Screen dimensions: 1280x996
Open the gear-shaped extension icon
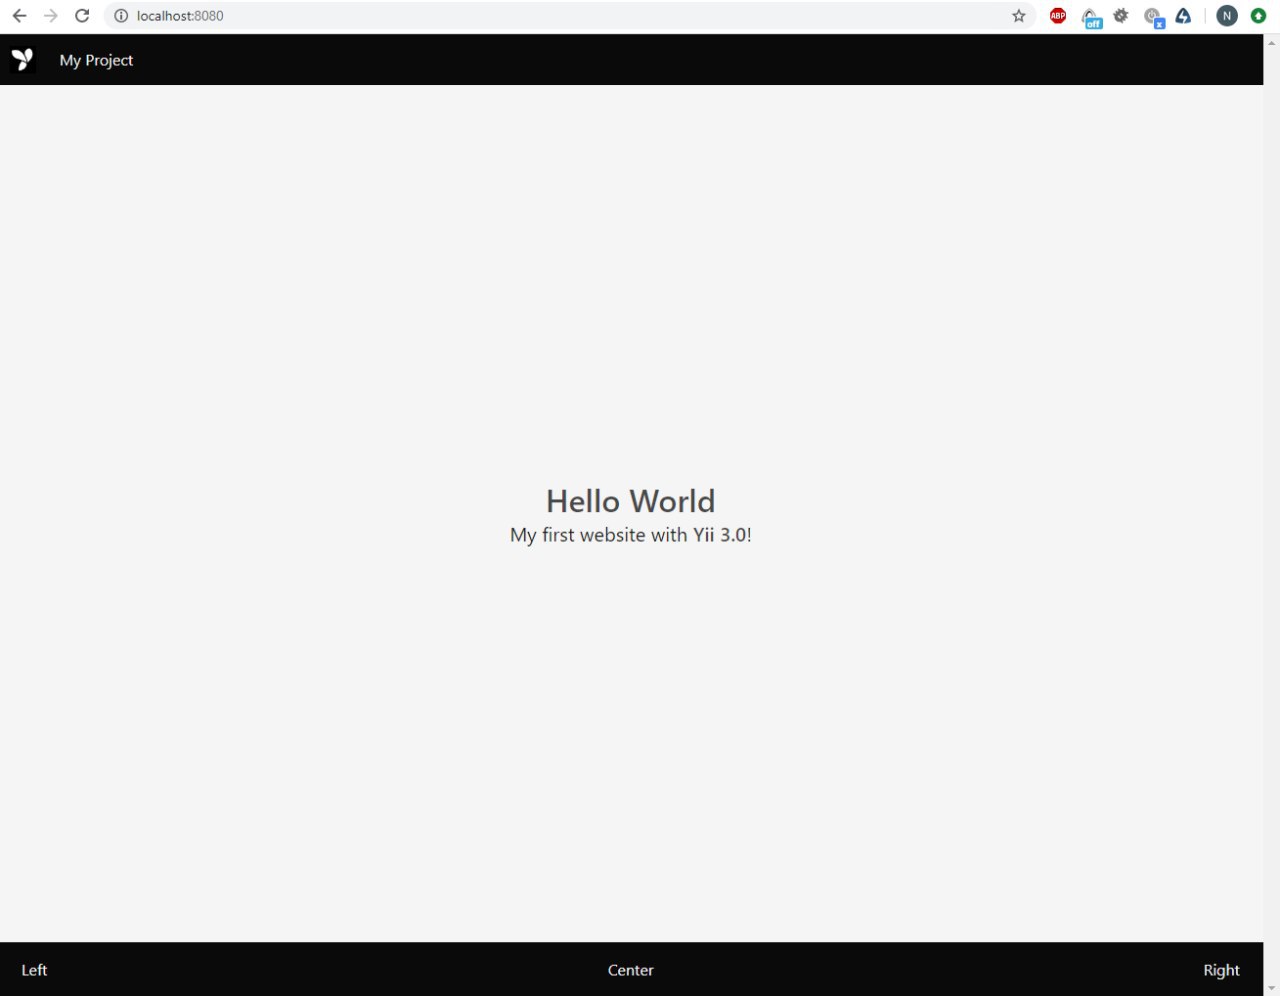click(1121, 16)
